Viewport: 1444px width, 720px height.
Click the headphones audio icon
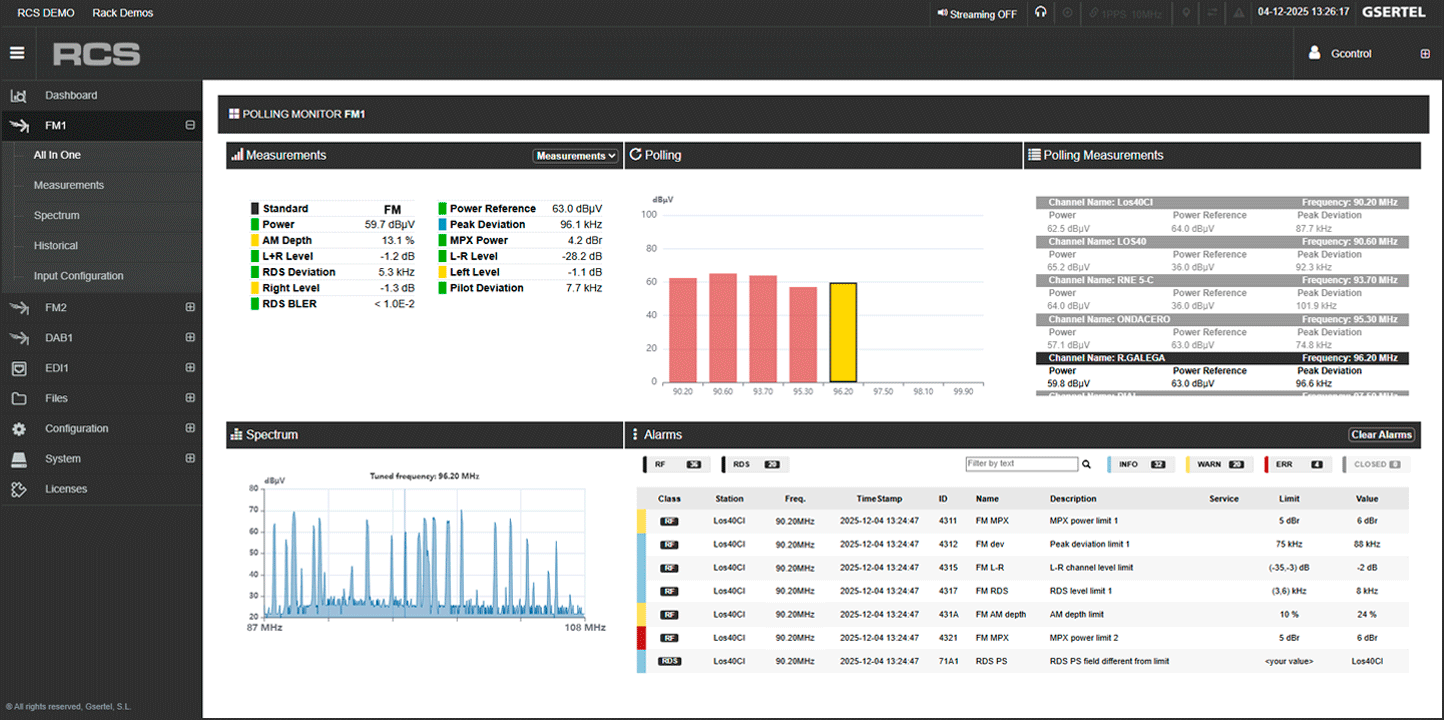tap(1041, 13)
